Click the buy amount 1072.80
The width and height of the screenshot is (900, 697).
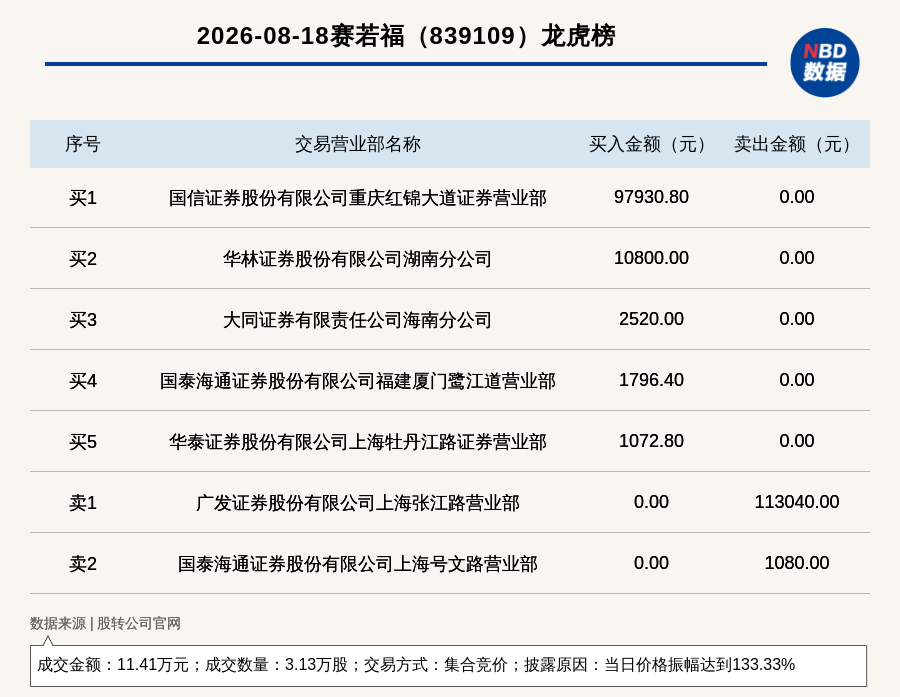[651, 441]
